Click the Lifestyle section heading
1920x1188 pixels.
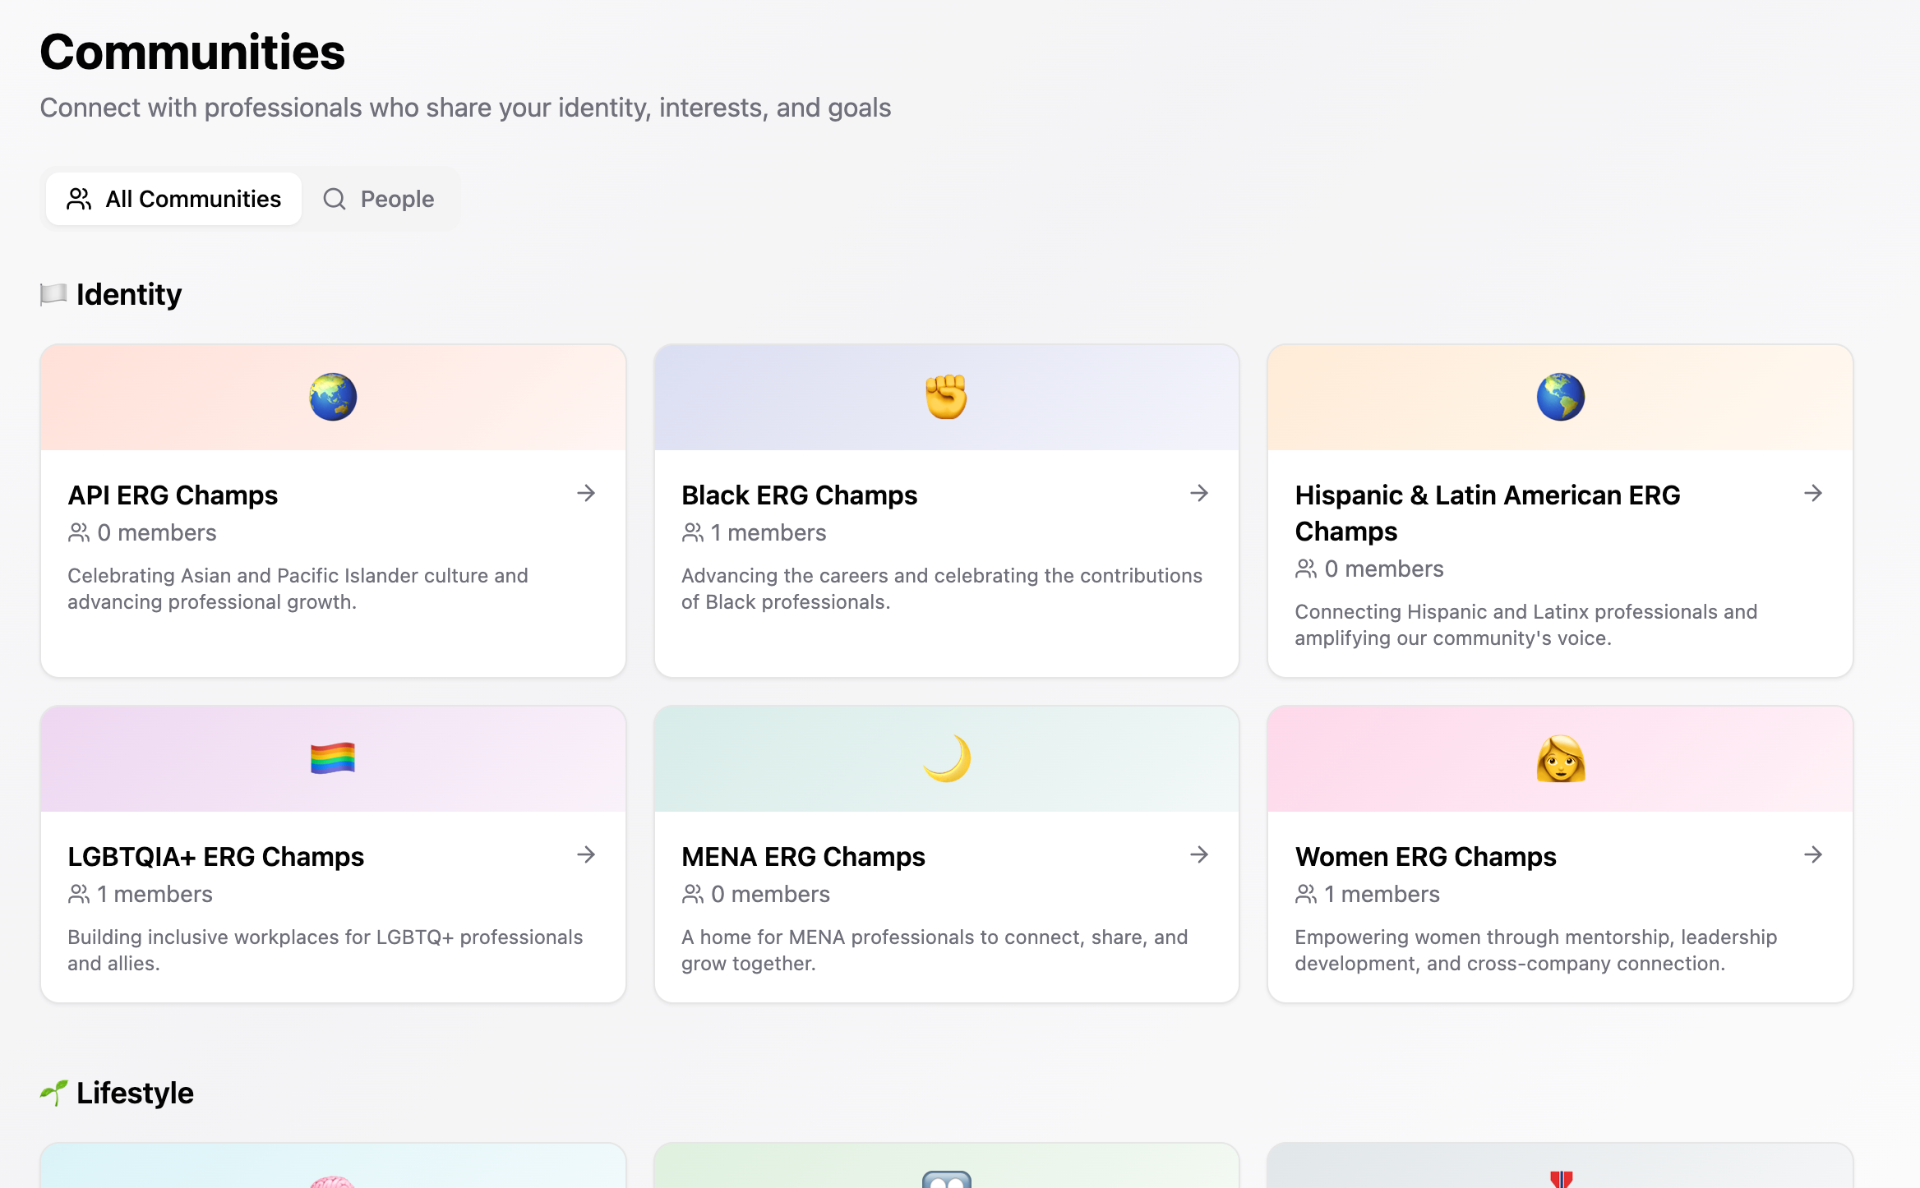click(x=135, y=1092)
